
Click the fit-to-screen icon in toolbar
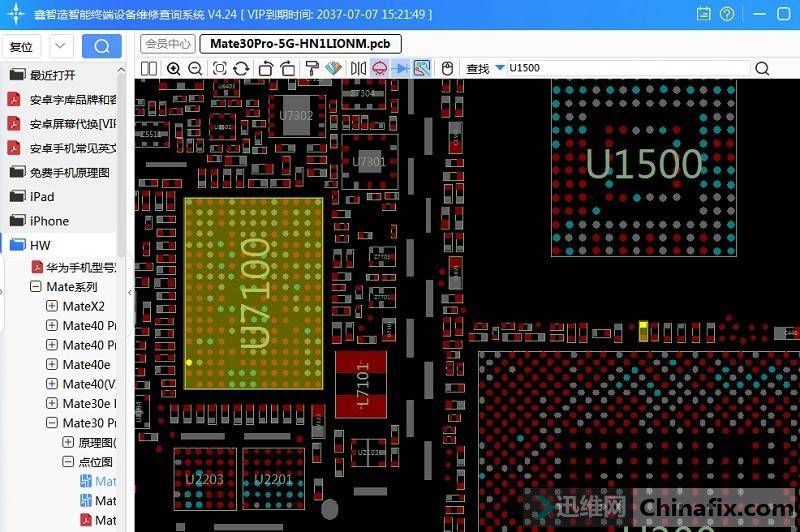[x=218, y=68]
